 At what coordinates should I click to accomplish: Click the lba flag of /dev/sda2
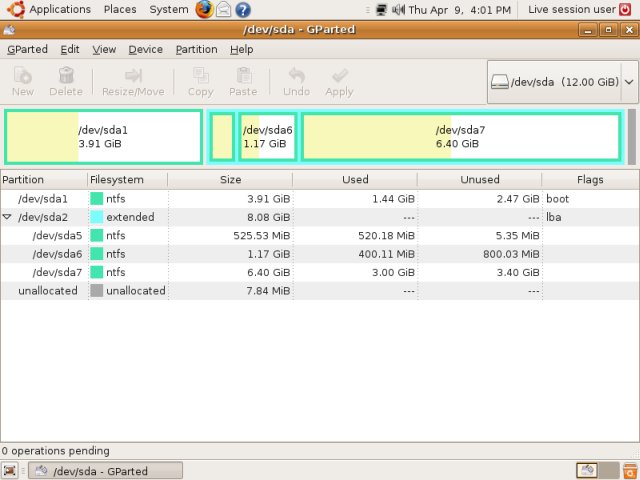click(x=553, y=217)
